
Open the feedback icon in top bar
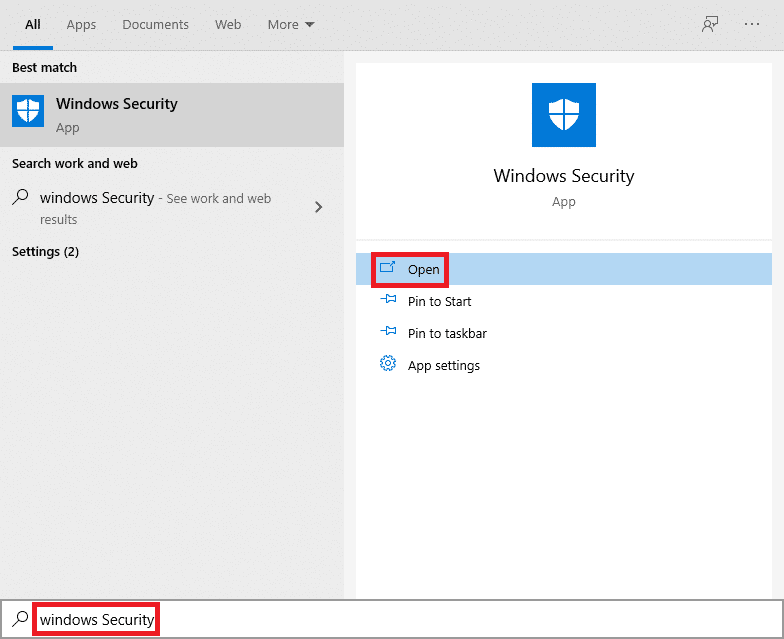(x=710, y=24)
